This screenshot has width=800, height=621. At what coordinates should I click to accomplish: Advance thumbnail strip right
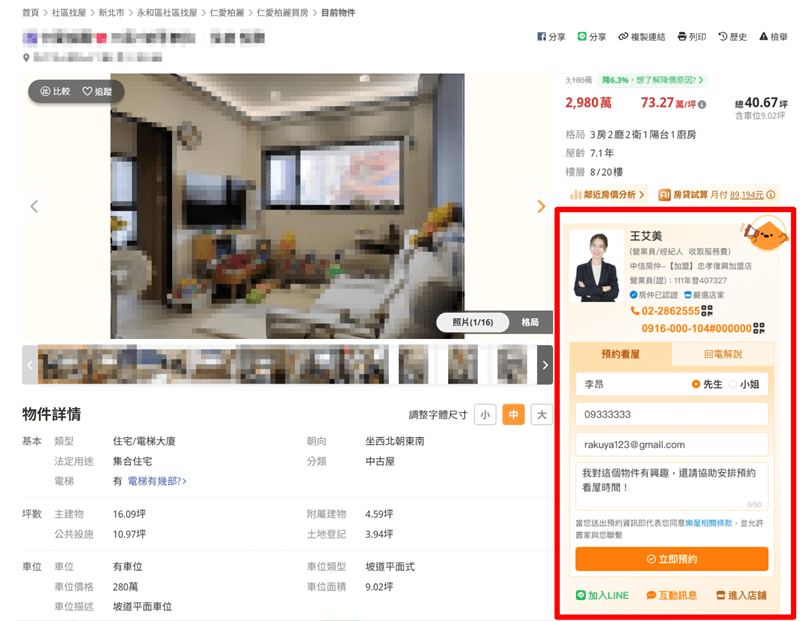pyautogui.click(x=545, y=365)
